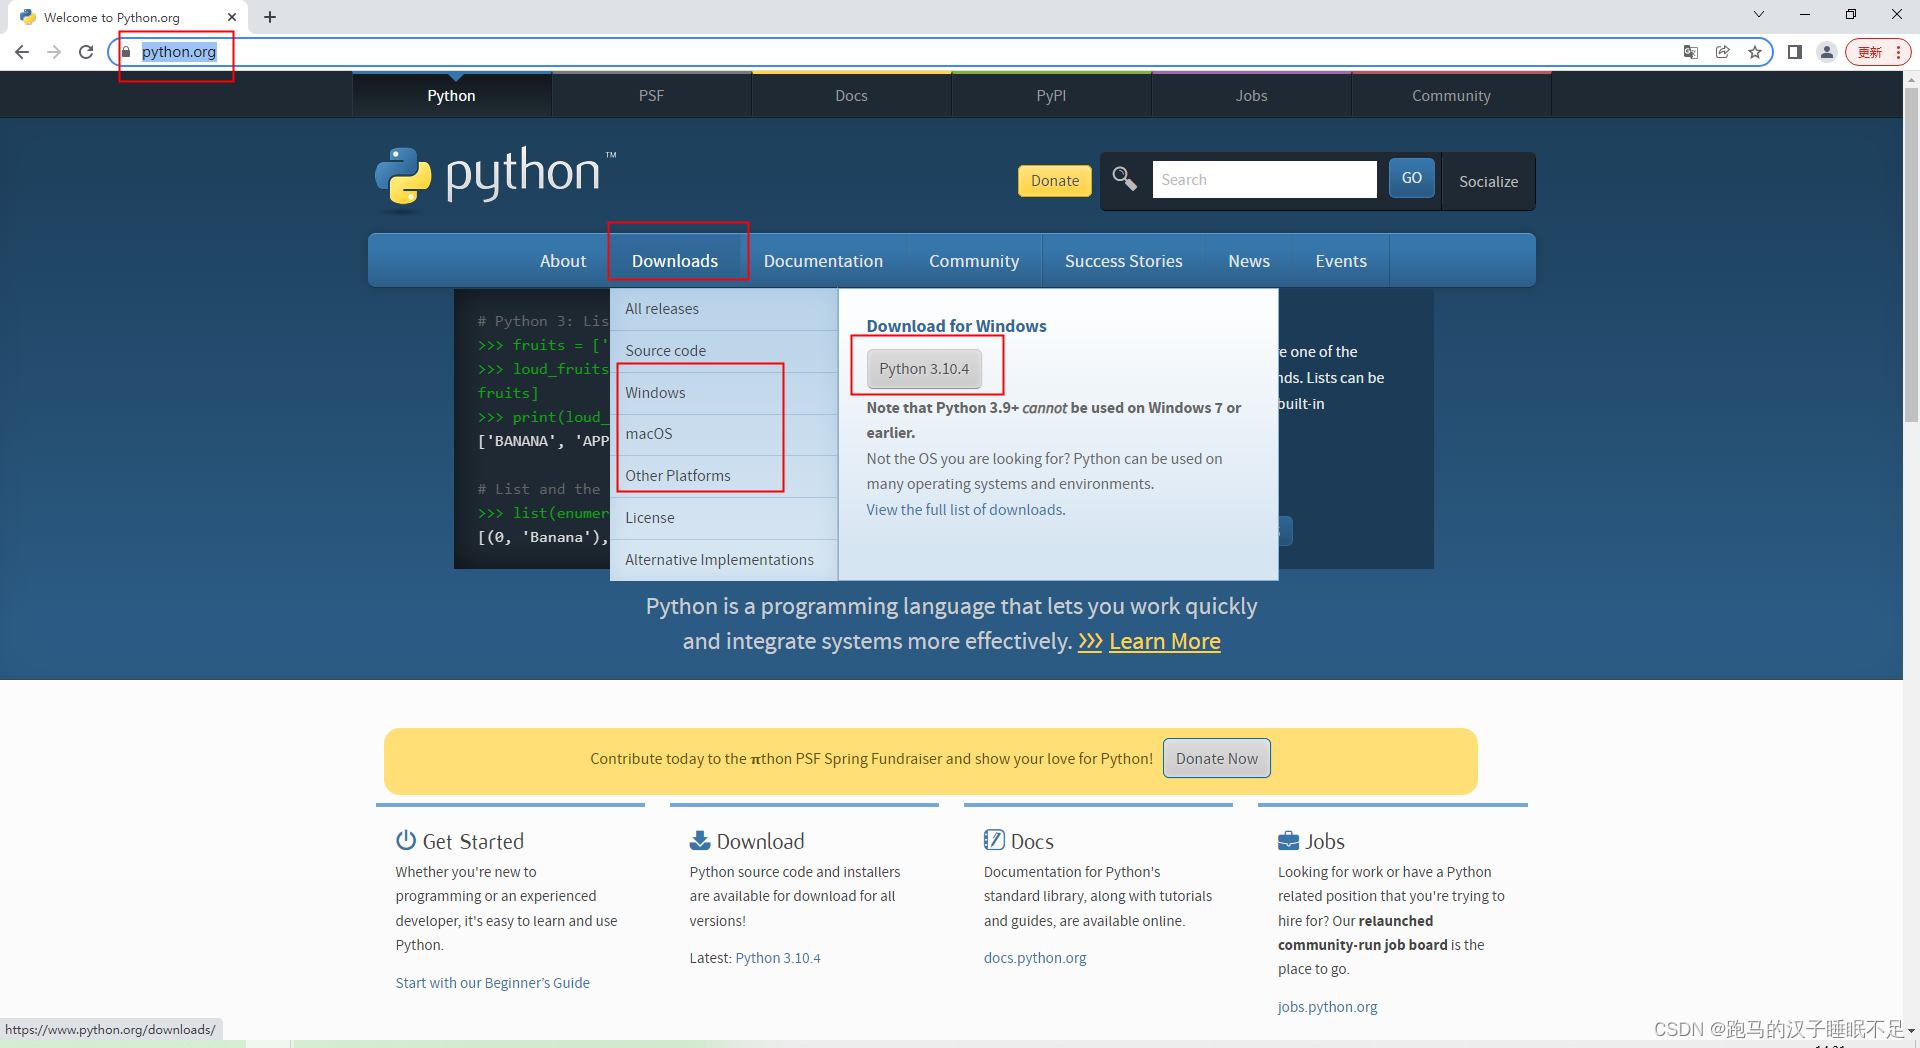Open the About menu
Viewport: 1920px width, 1048px height.
click(x=563, y=261)
